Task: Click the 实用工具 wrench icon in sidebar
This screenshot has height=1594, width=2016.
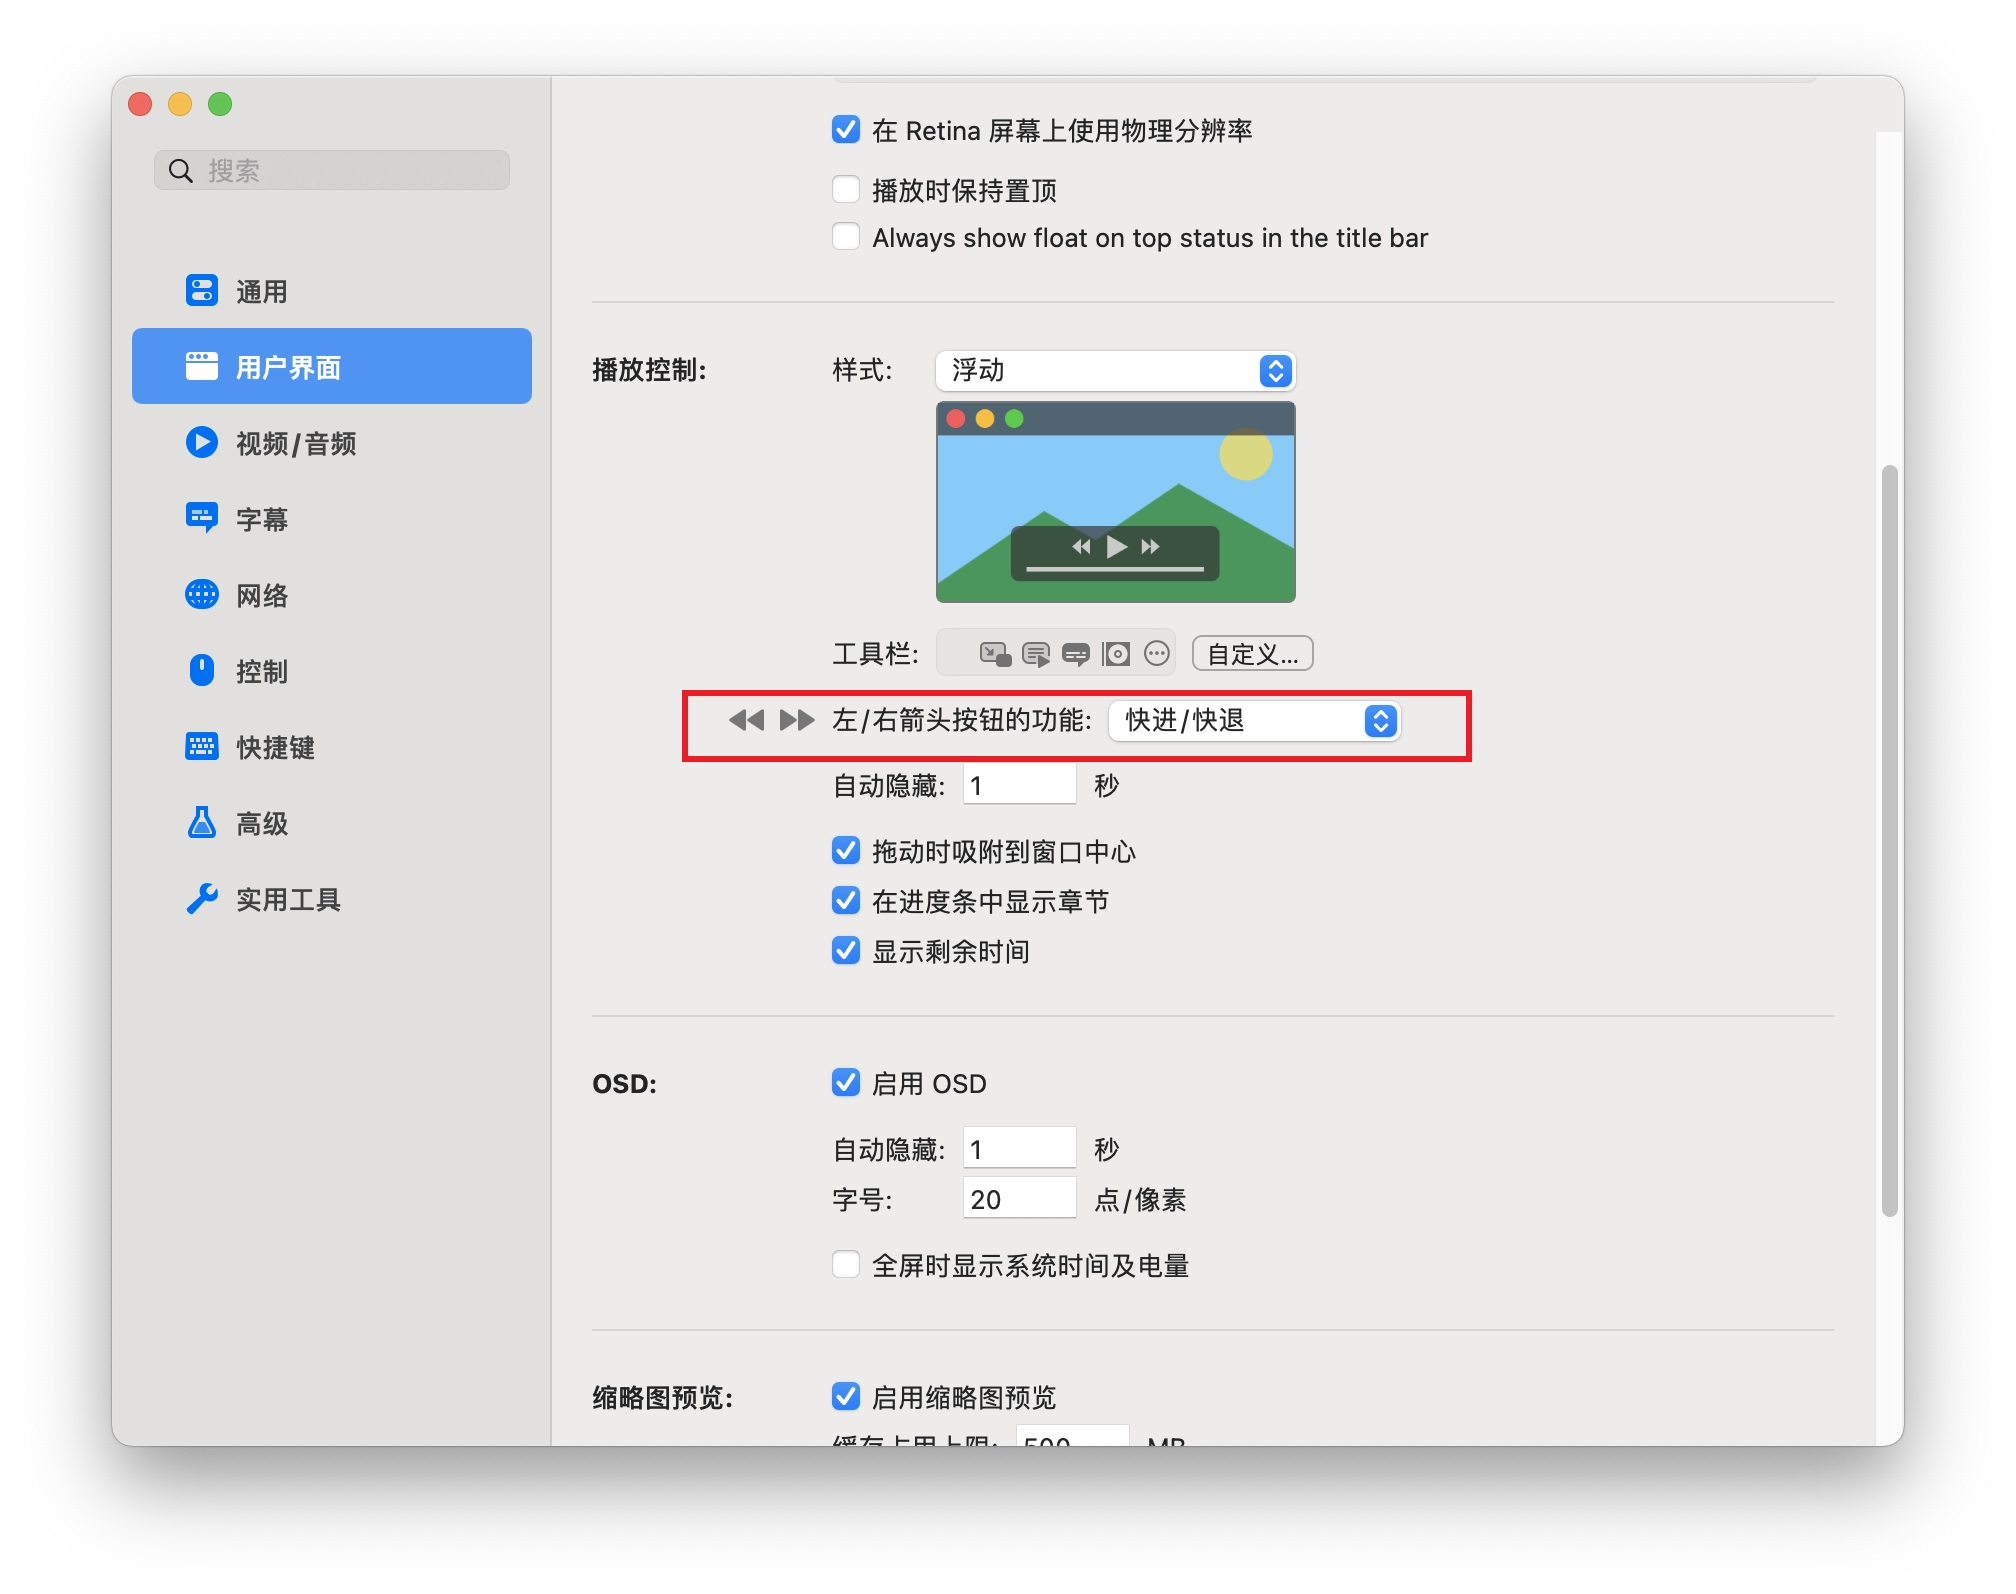Action: click(203, 899)
